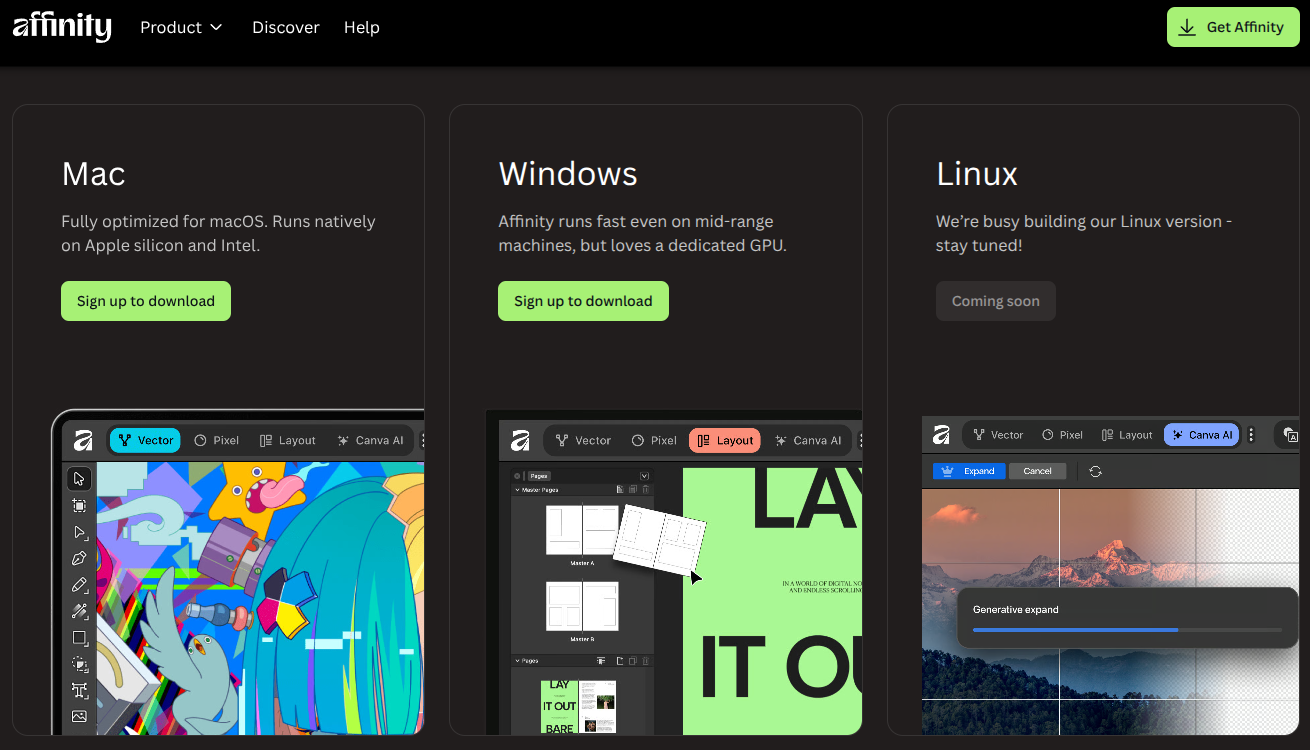
Task: Select the Master B thumbnail
Action: [582, 606]
